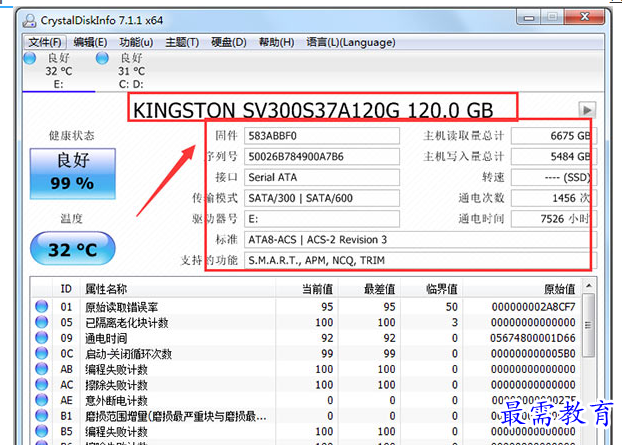Click the 良好 99 % health status button
The height and width of the screenshot is (445, 622).
pyautogui.click(x=73, y=173)
